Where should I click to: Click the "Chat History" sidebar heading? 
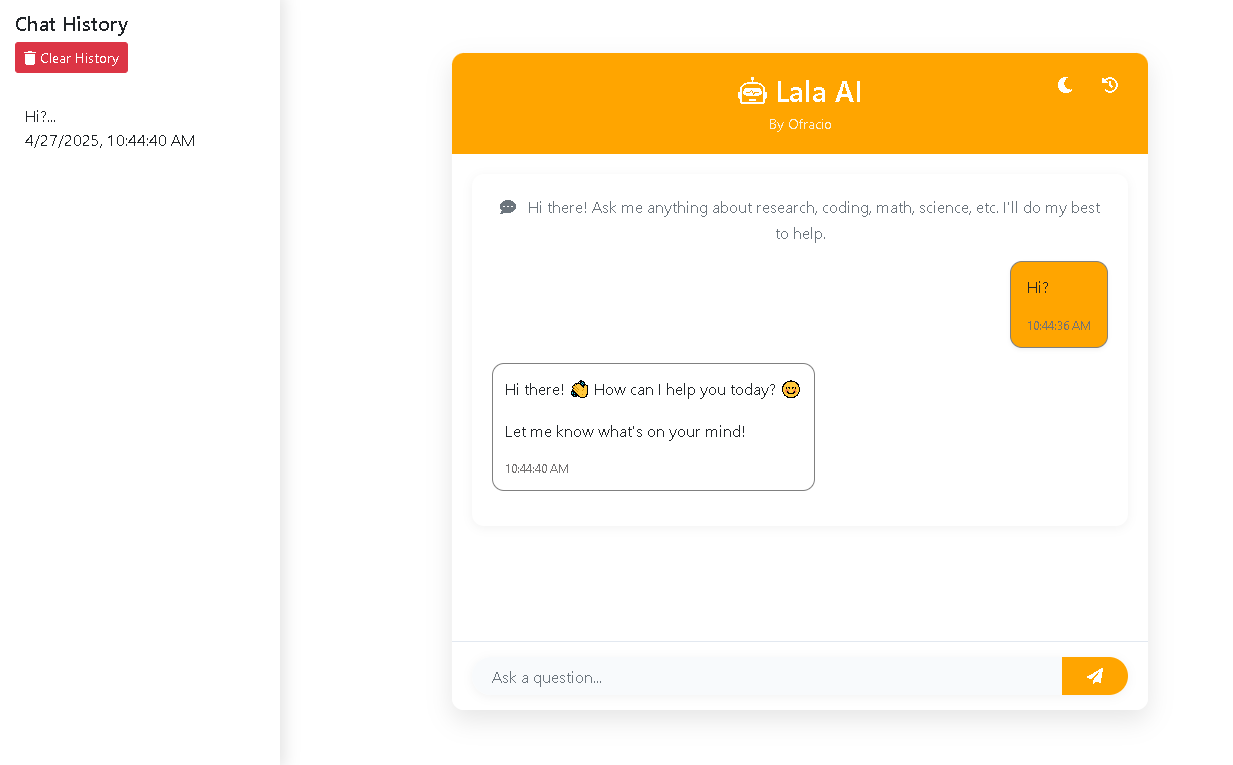71,24
